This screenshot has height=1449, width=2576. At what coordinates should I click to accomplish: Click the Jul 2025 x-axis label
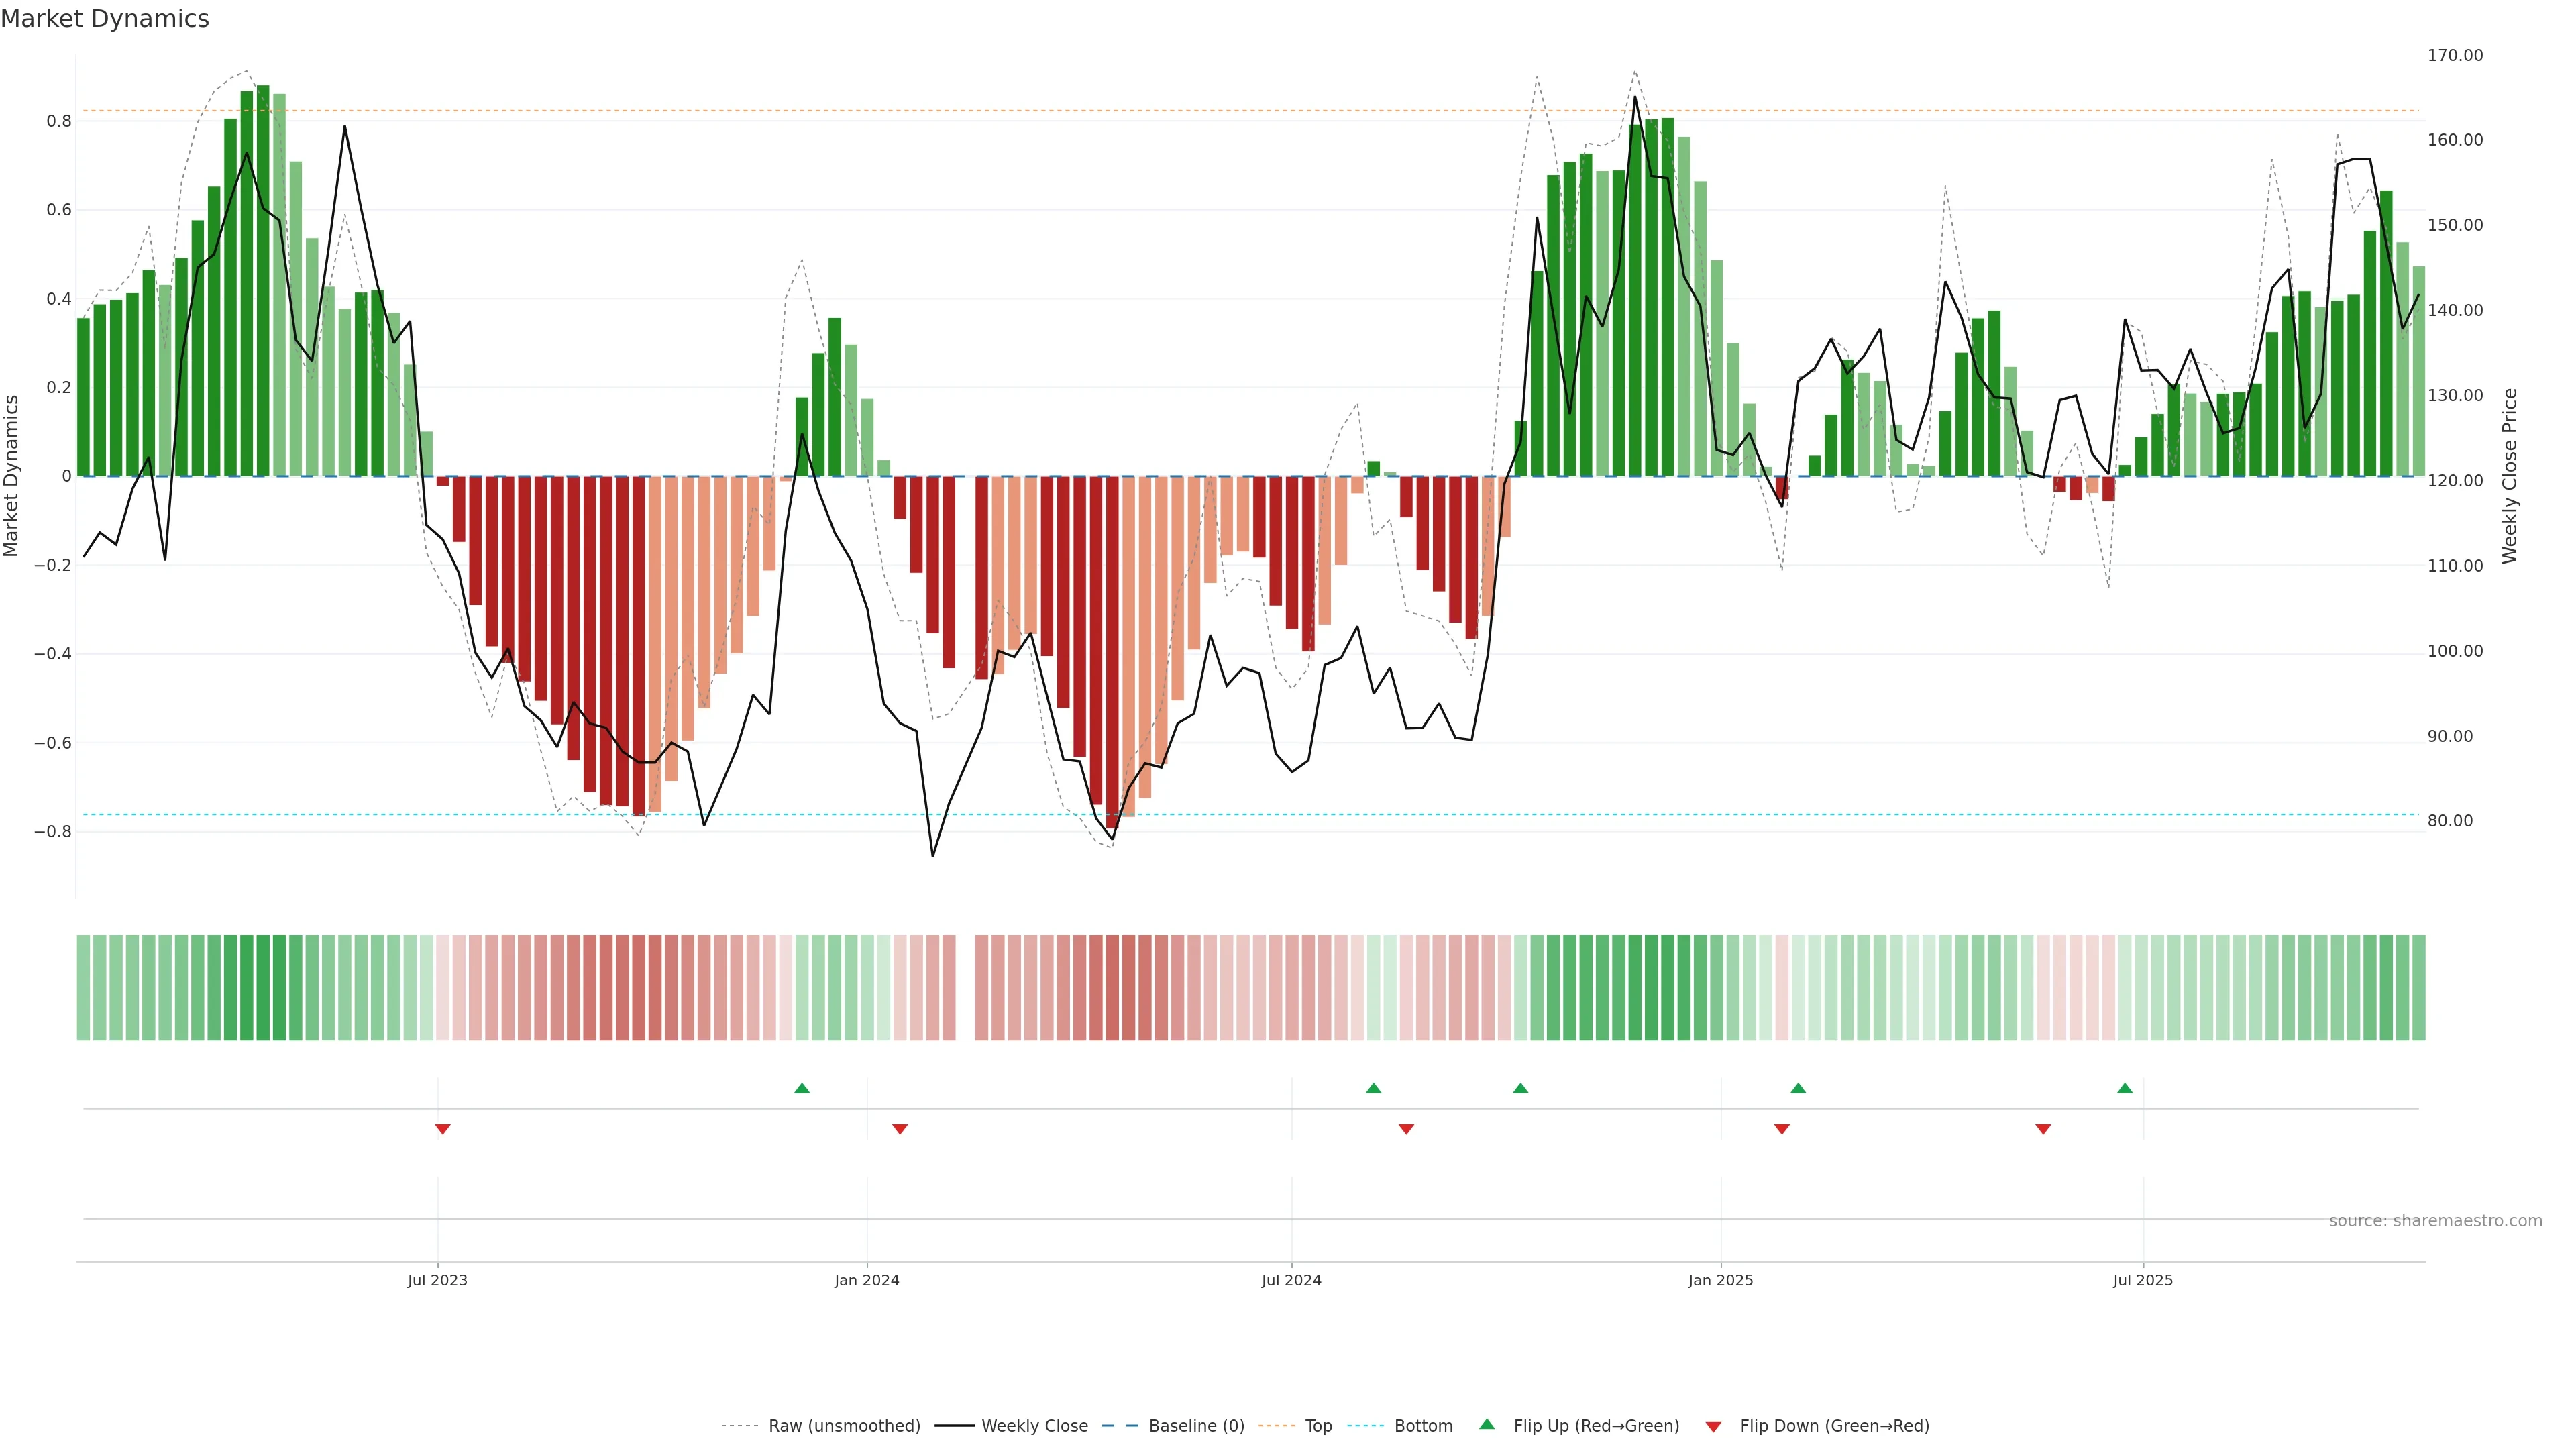click(2142, 1280)
